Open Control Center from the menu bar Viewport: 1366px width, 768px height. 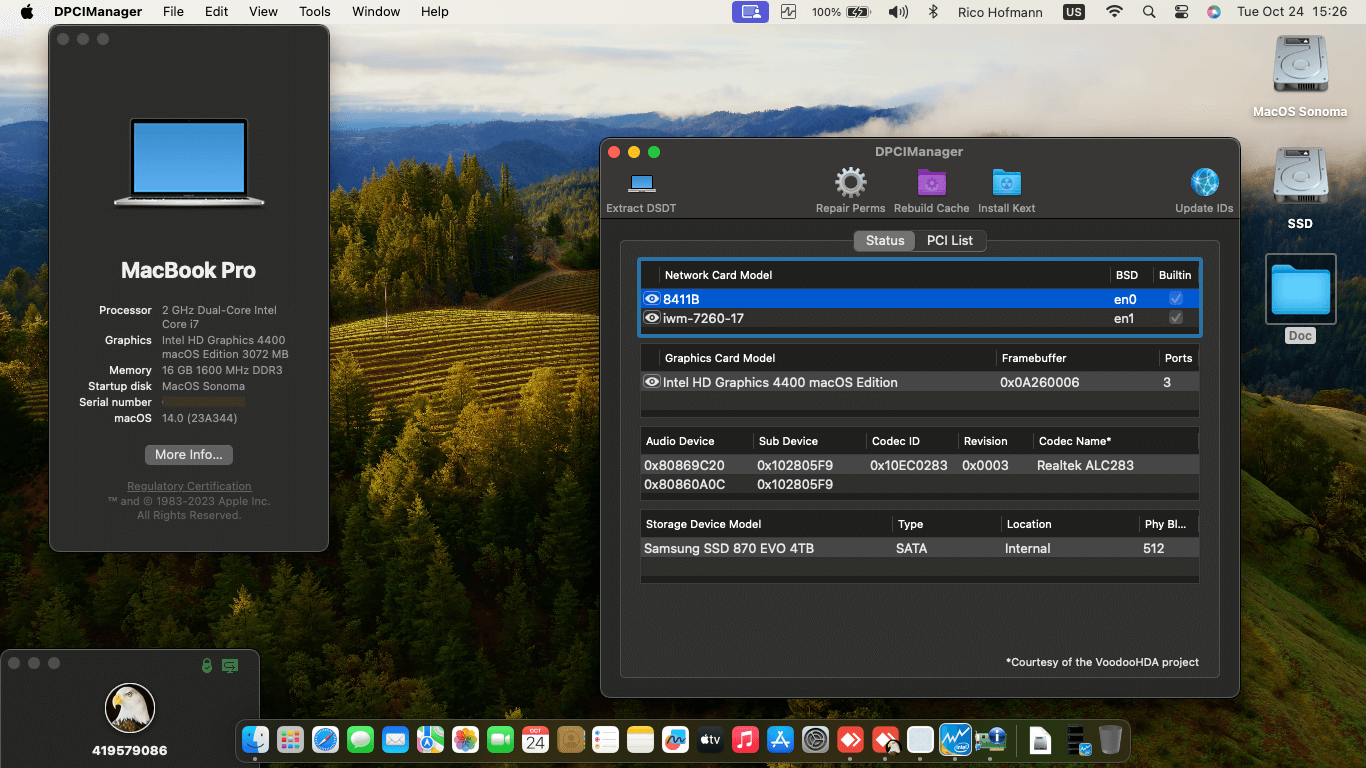point(1181,12)
